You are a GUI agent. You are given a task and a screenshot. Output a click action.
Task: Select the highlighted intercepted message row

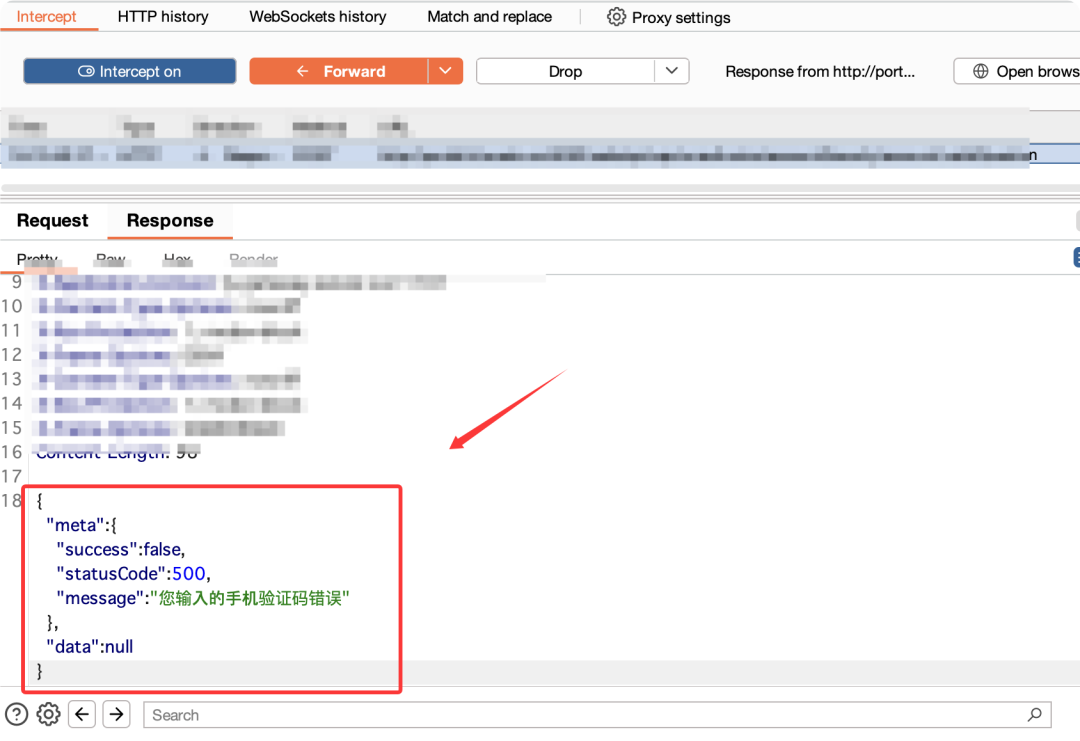pos(540,154)
